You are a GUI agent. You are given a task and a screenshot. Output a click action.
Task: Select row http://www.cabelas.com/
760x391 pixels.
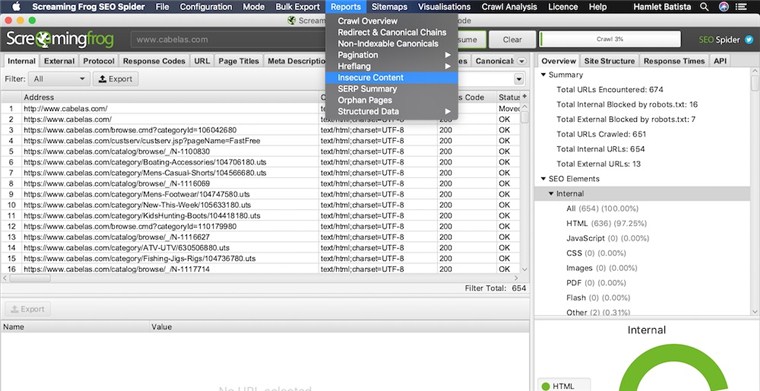pos(170,109)
